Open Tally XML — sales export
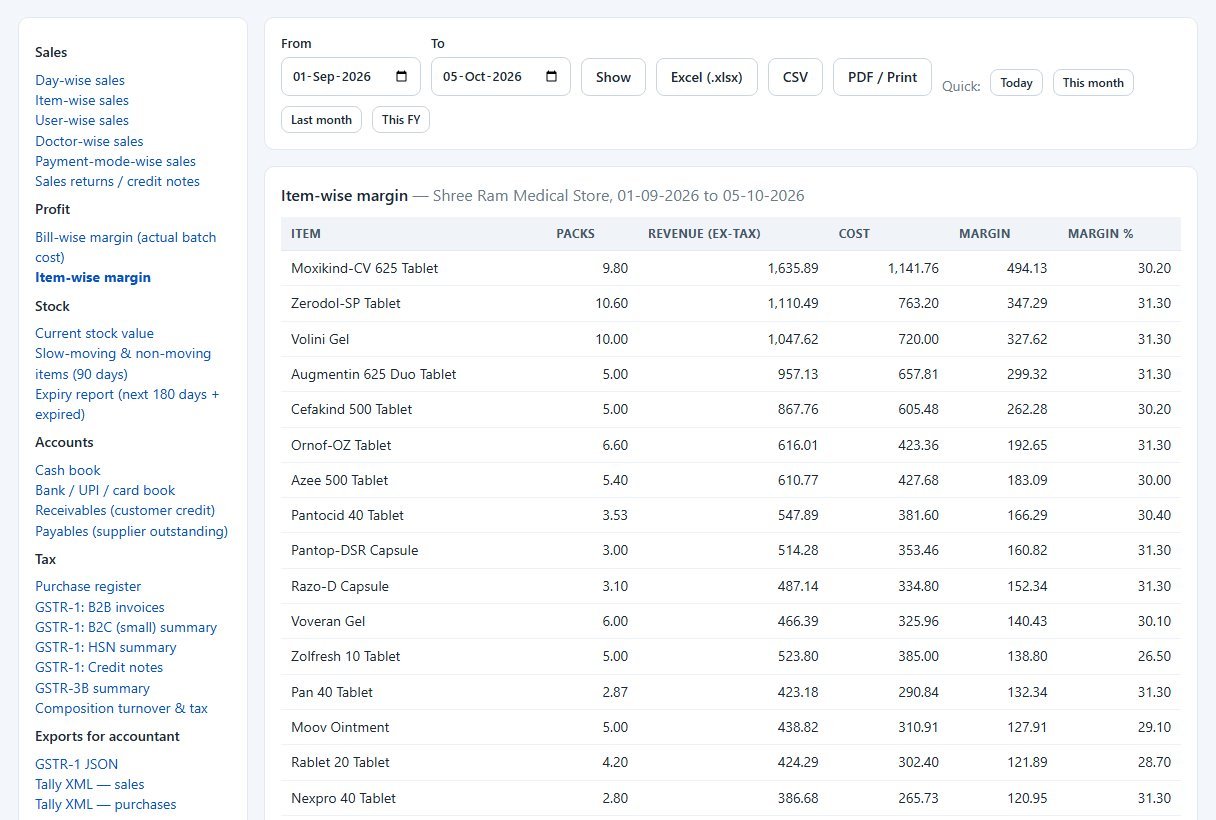Image resolution: width=1216 pixels, height=820 pixels. click(90, 784)
